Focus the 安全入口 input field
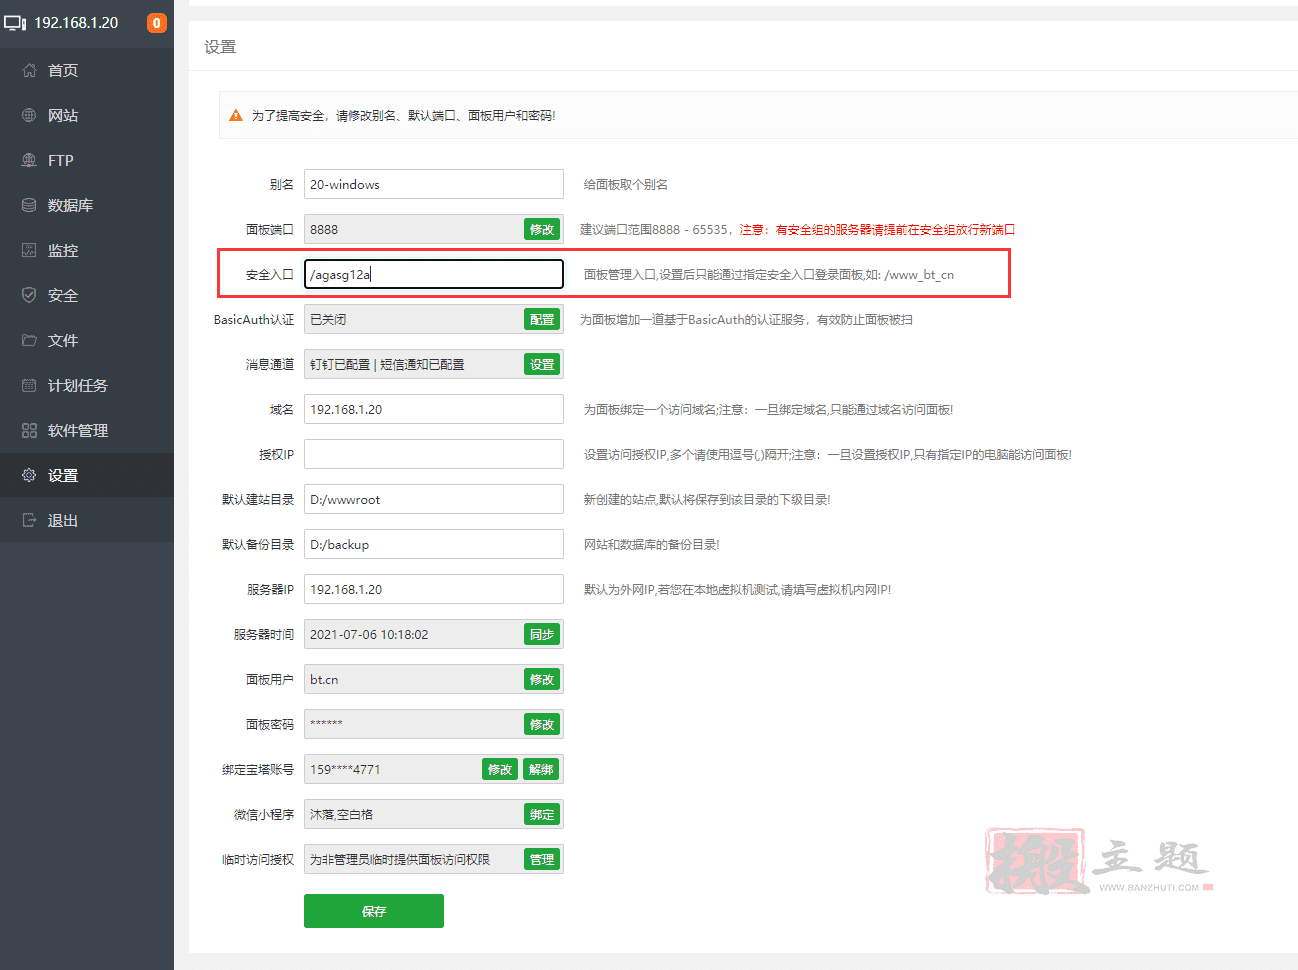Image resolution: width=1298 pixels, height=970 pixels. pos(434,274)
